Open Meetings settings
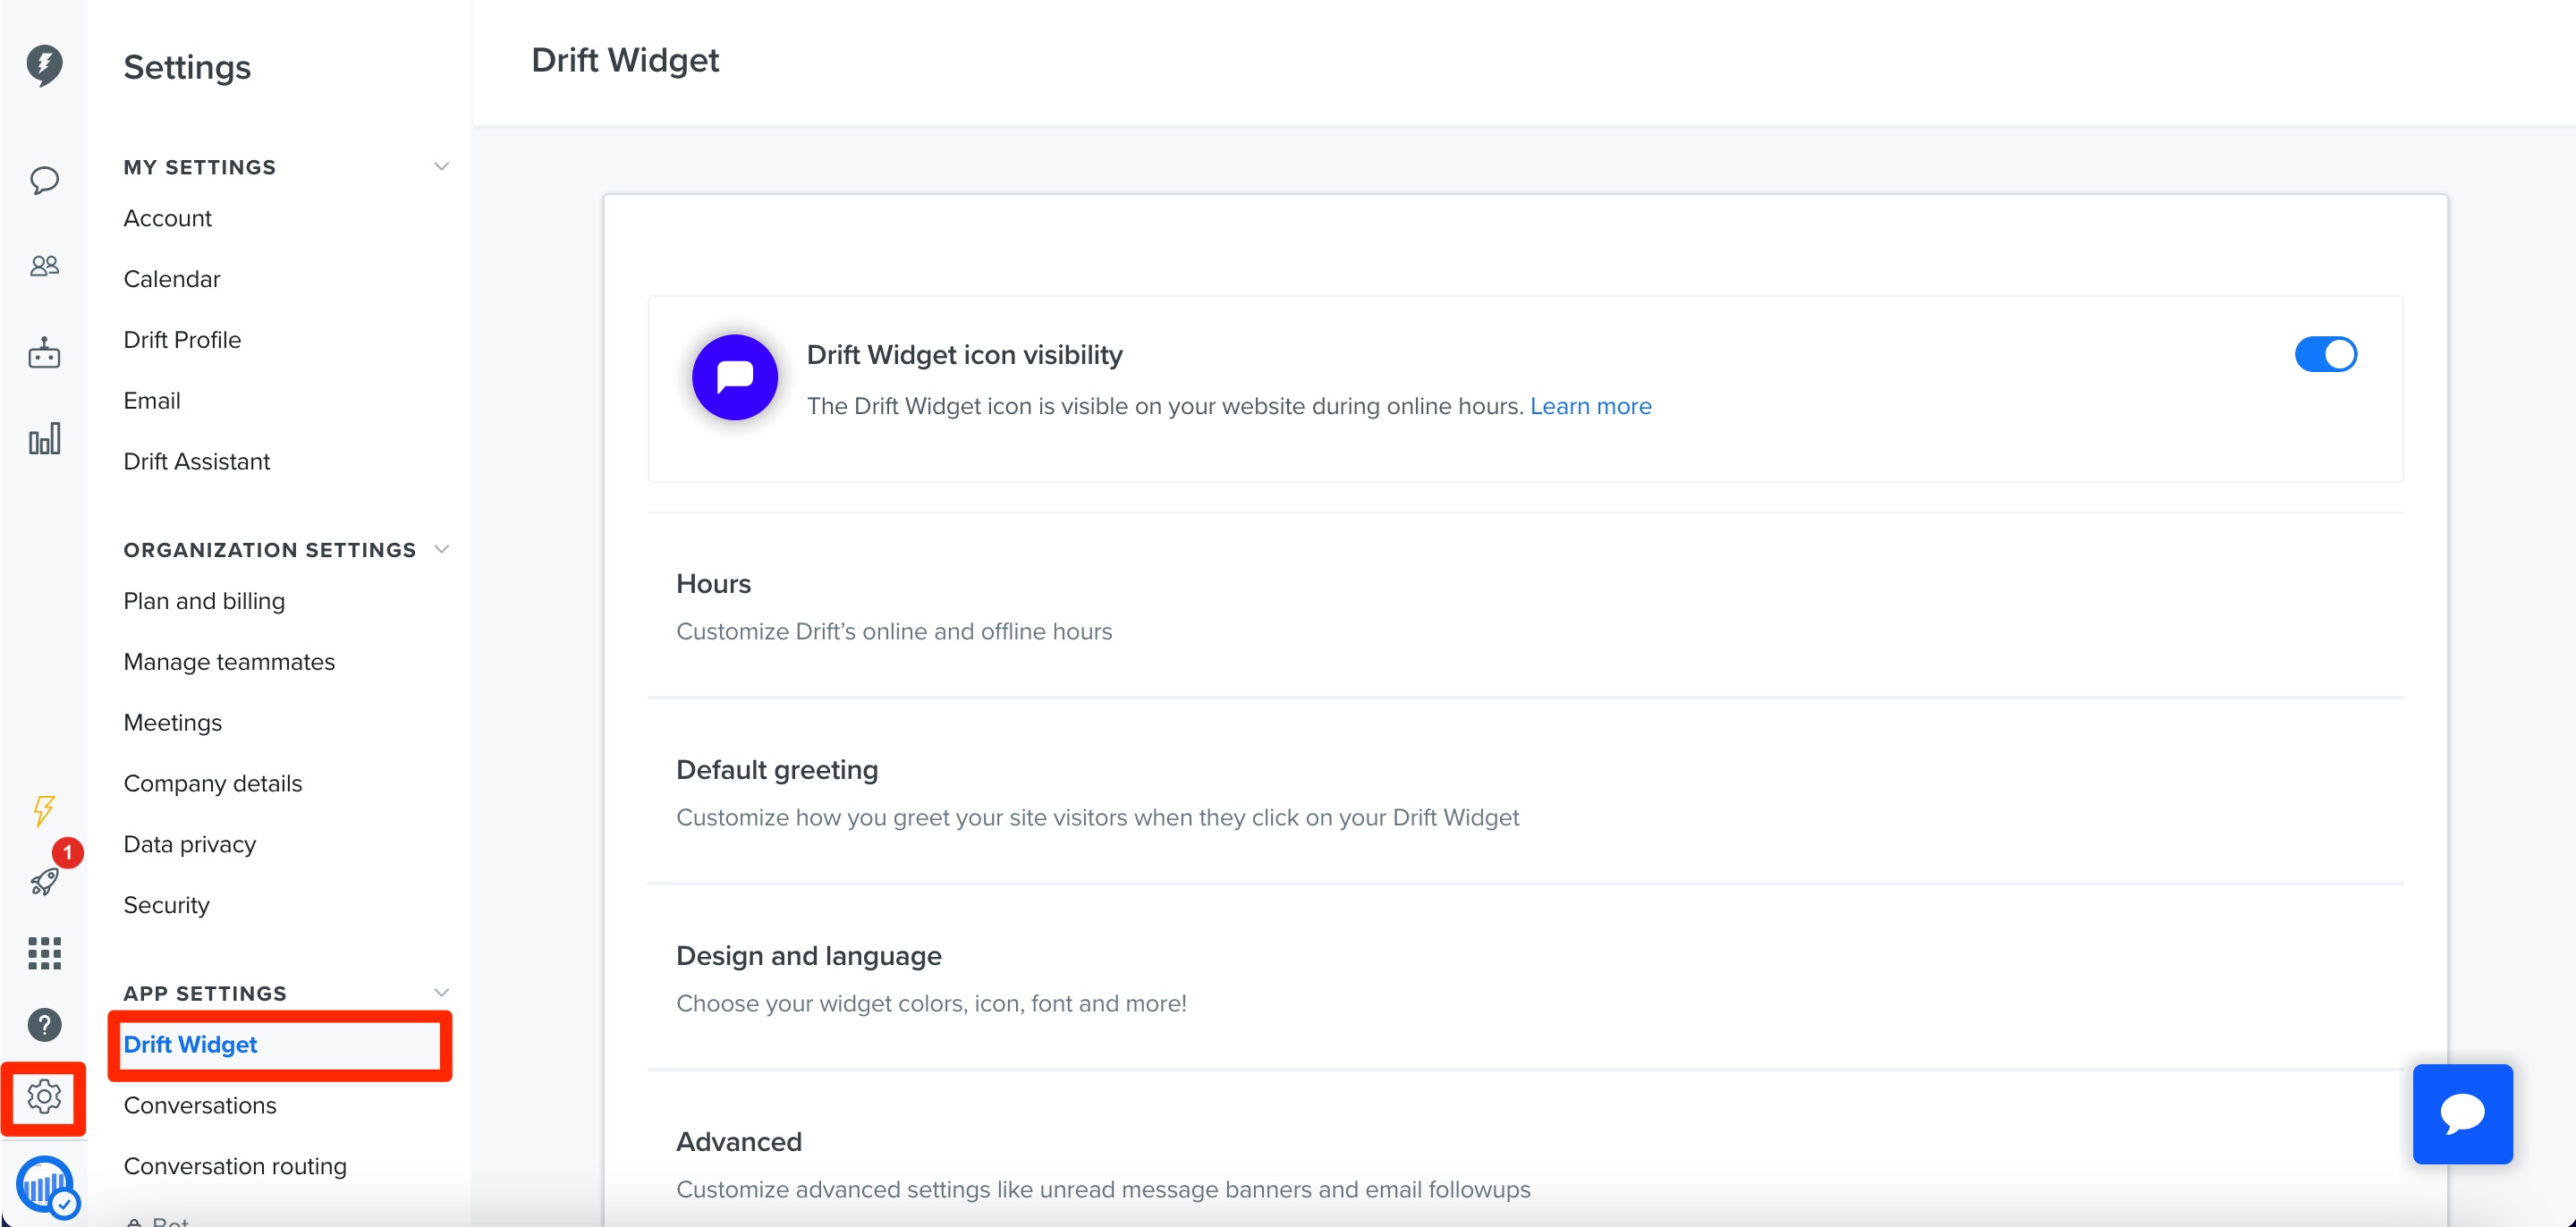This screenshot has height=1227, width=2576. (173, 723)
